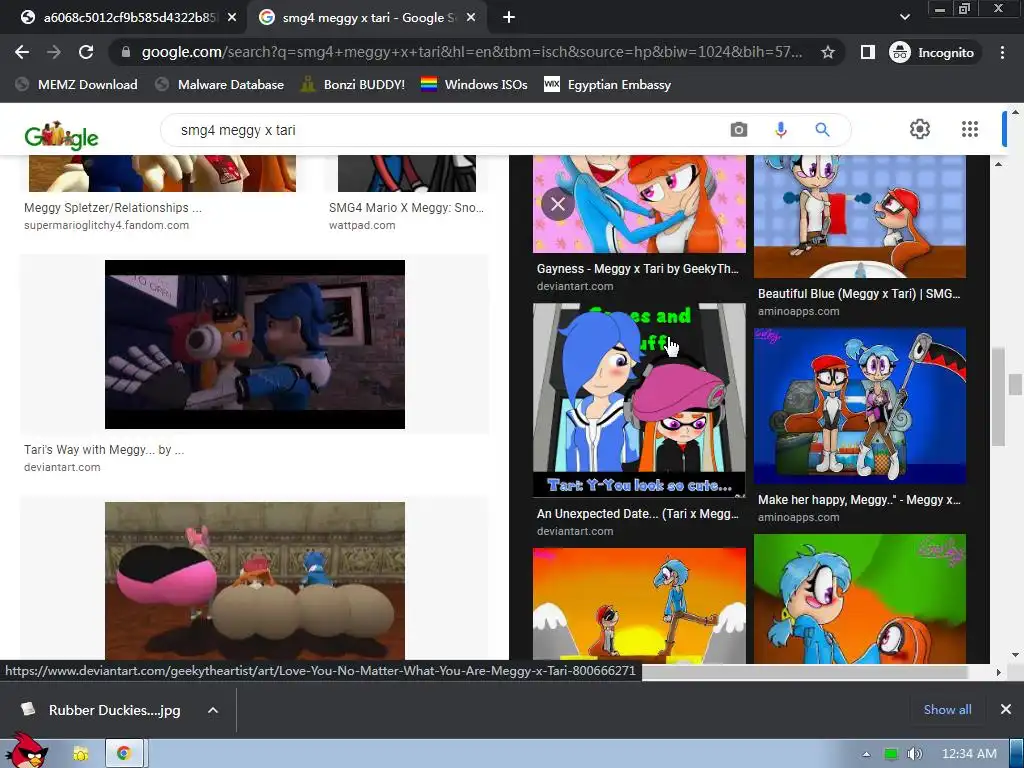Screen dimensions: 1024x768
Task: Open the SMG4 Mario X Meggy wattpad result
Action: tap(406, 208)
